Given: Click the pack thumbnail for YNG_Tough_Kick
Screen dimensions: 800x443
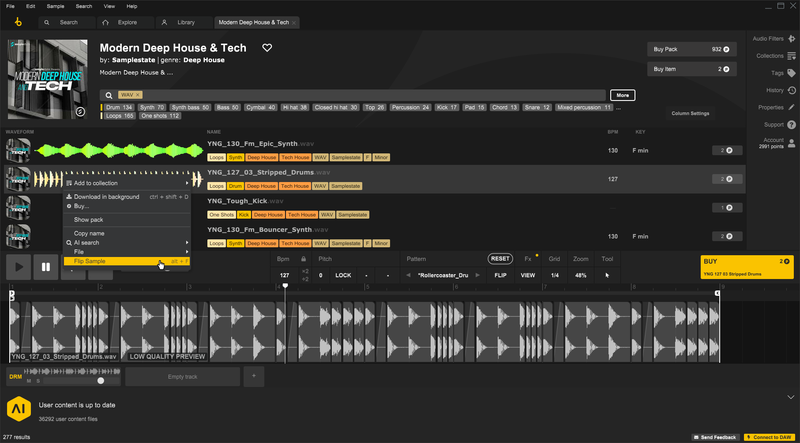Looking at the screenshot, I should pyautogui.click(x=18, y=207).
